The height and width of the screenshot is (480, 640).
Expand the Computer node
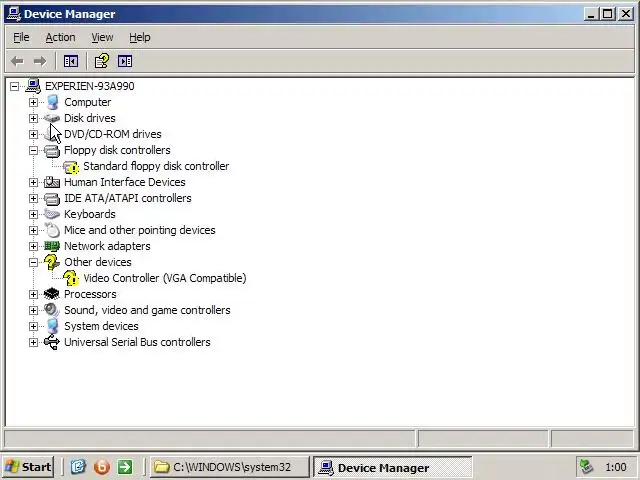[33, 102]
